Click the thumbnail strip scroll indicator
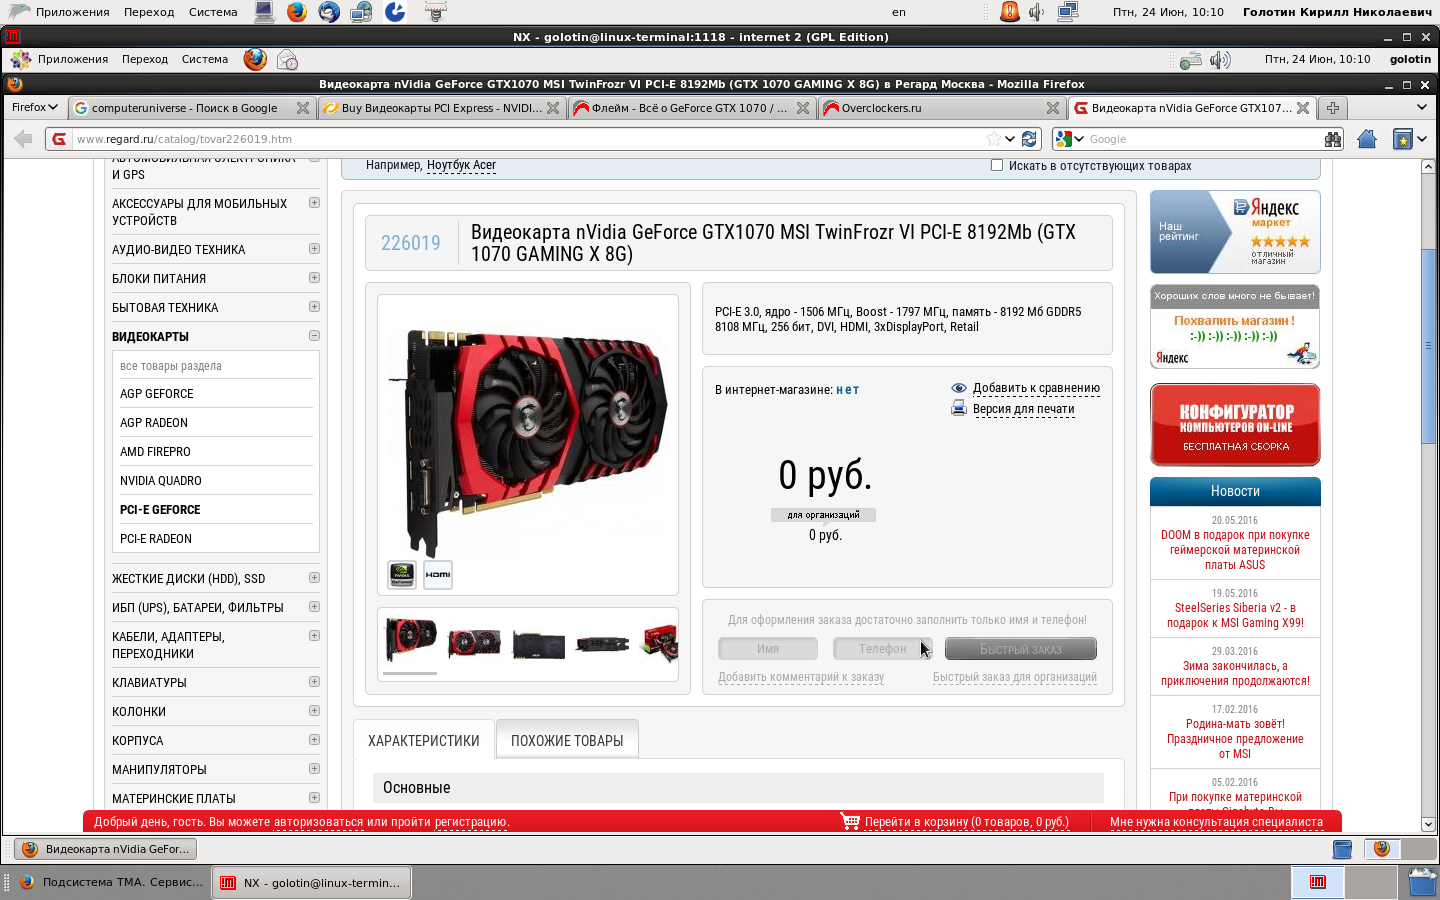 pyautogui.click(x=410, y=673)
